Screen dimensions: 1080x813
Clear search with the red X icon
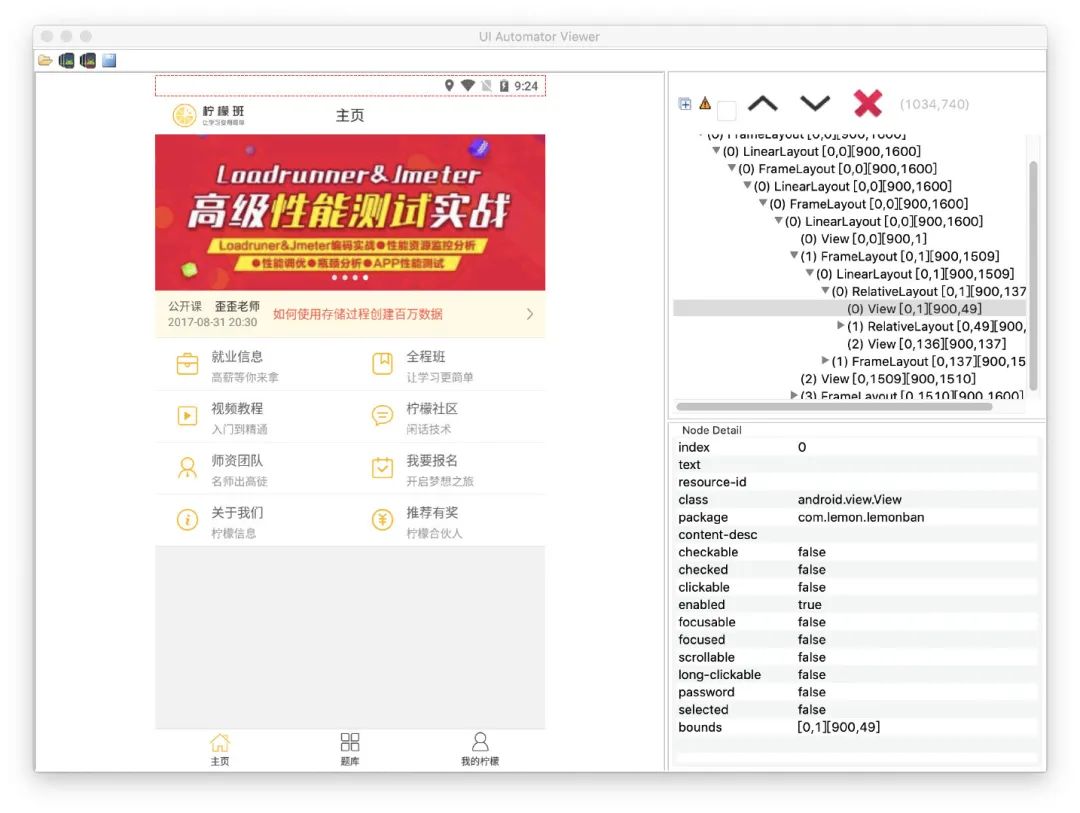tap(867, 103)
